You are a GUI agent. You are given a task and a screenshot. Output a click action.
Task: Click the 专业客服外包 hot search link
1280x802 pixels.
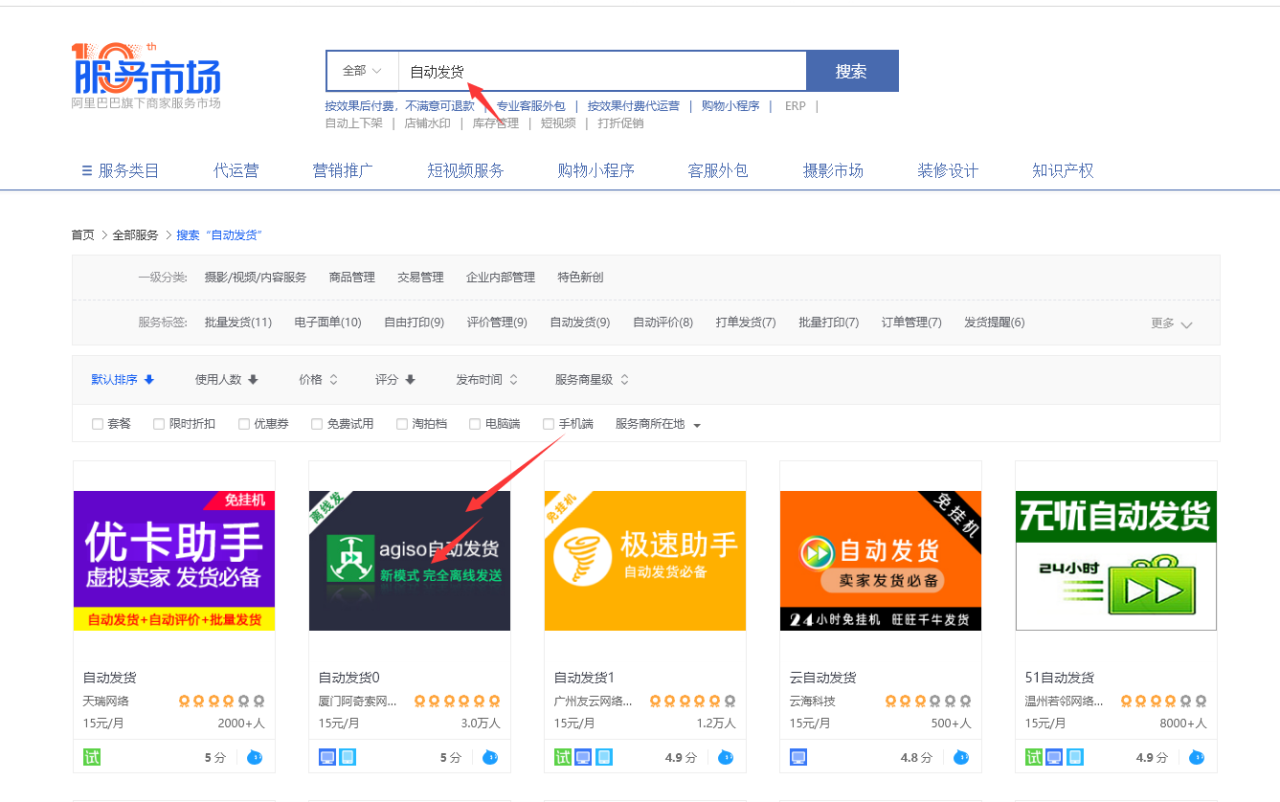pos(531,106)
